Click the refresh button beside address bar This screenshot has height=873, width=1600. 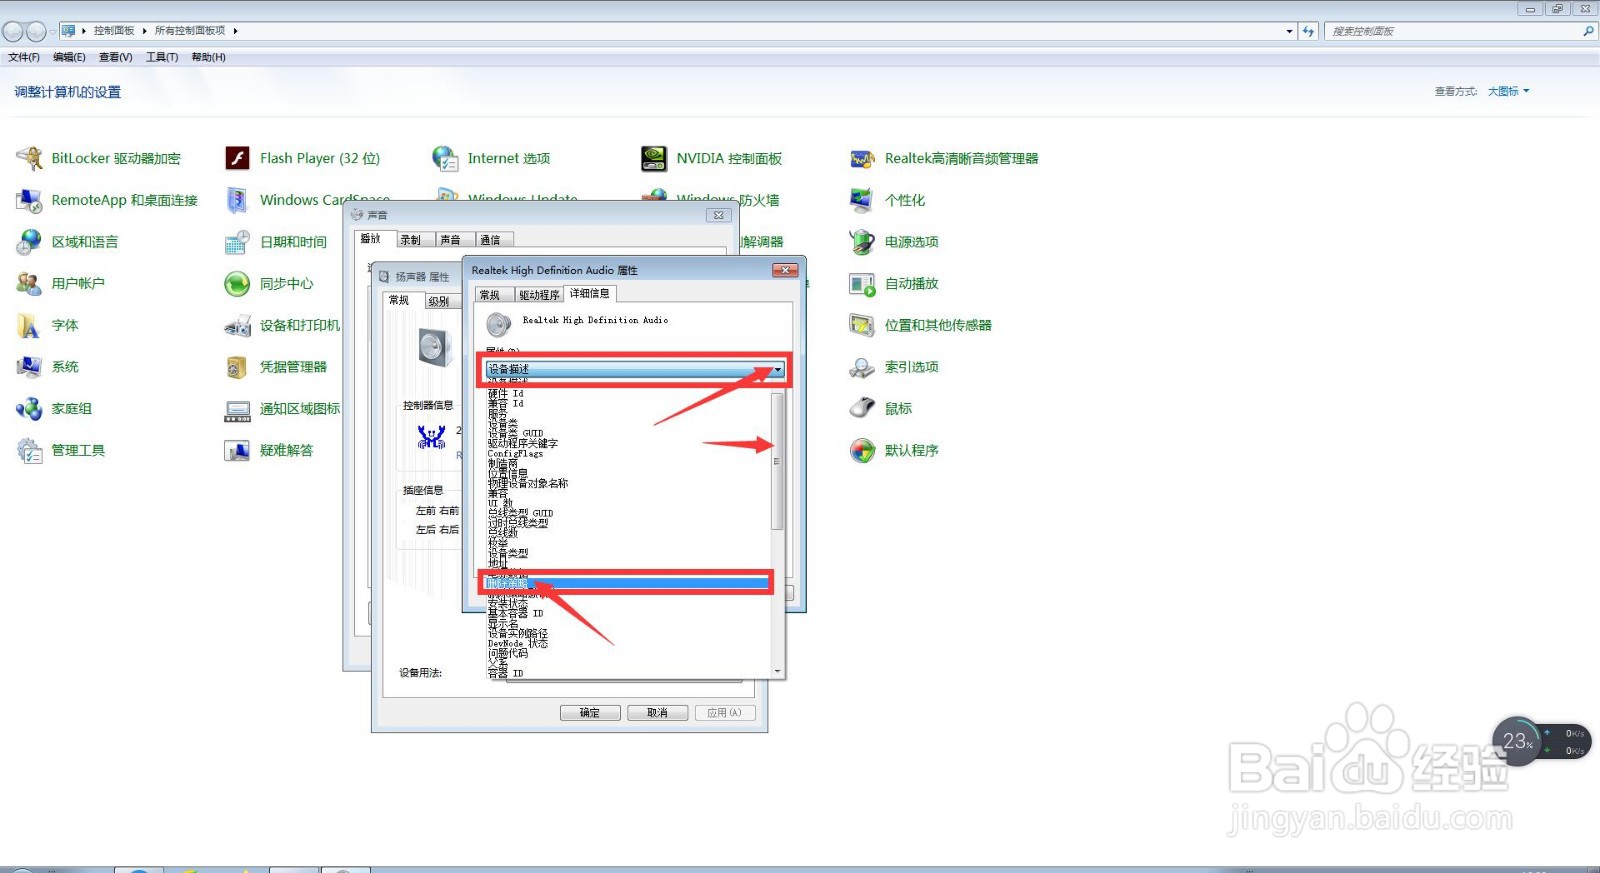[1308, 31]
